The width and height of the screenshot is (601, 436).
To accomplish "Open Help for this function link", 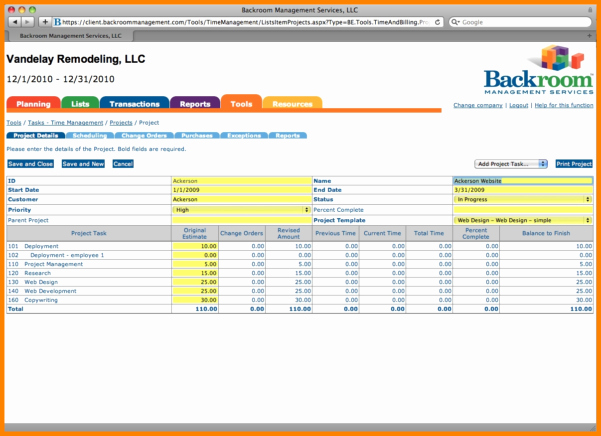I will [x=564, y=105].
